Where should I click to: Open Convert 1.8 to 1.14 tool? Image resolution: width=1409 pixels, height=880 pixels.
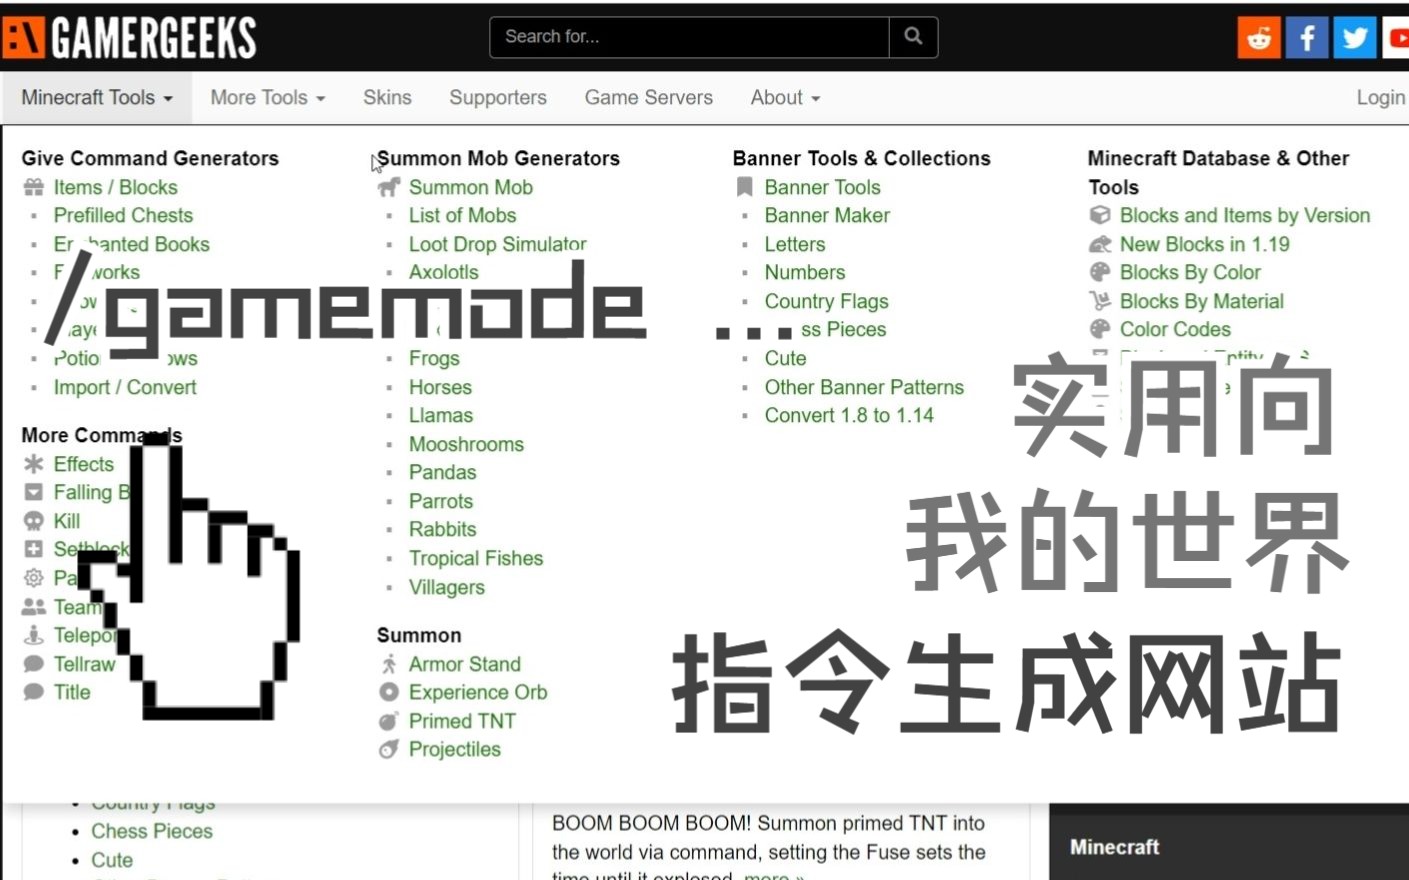(849, 415)
